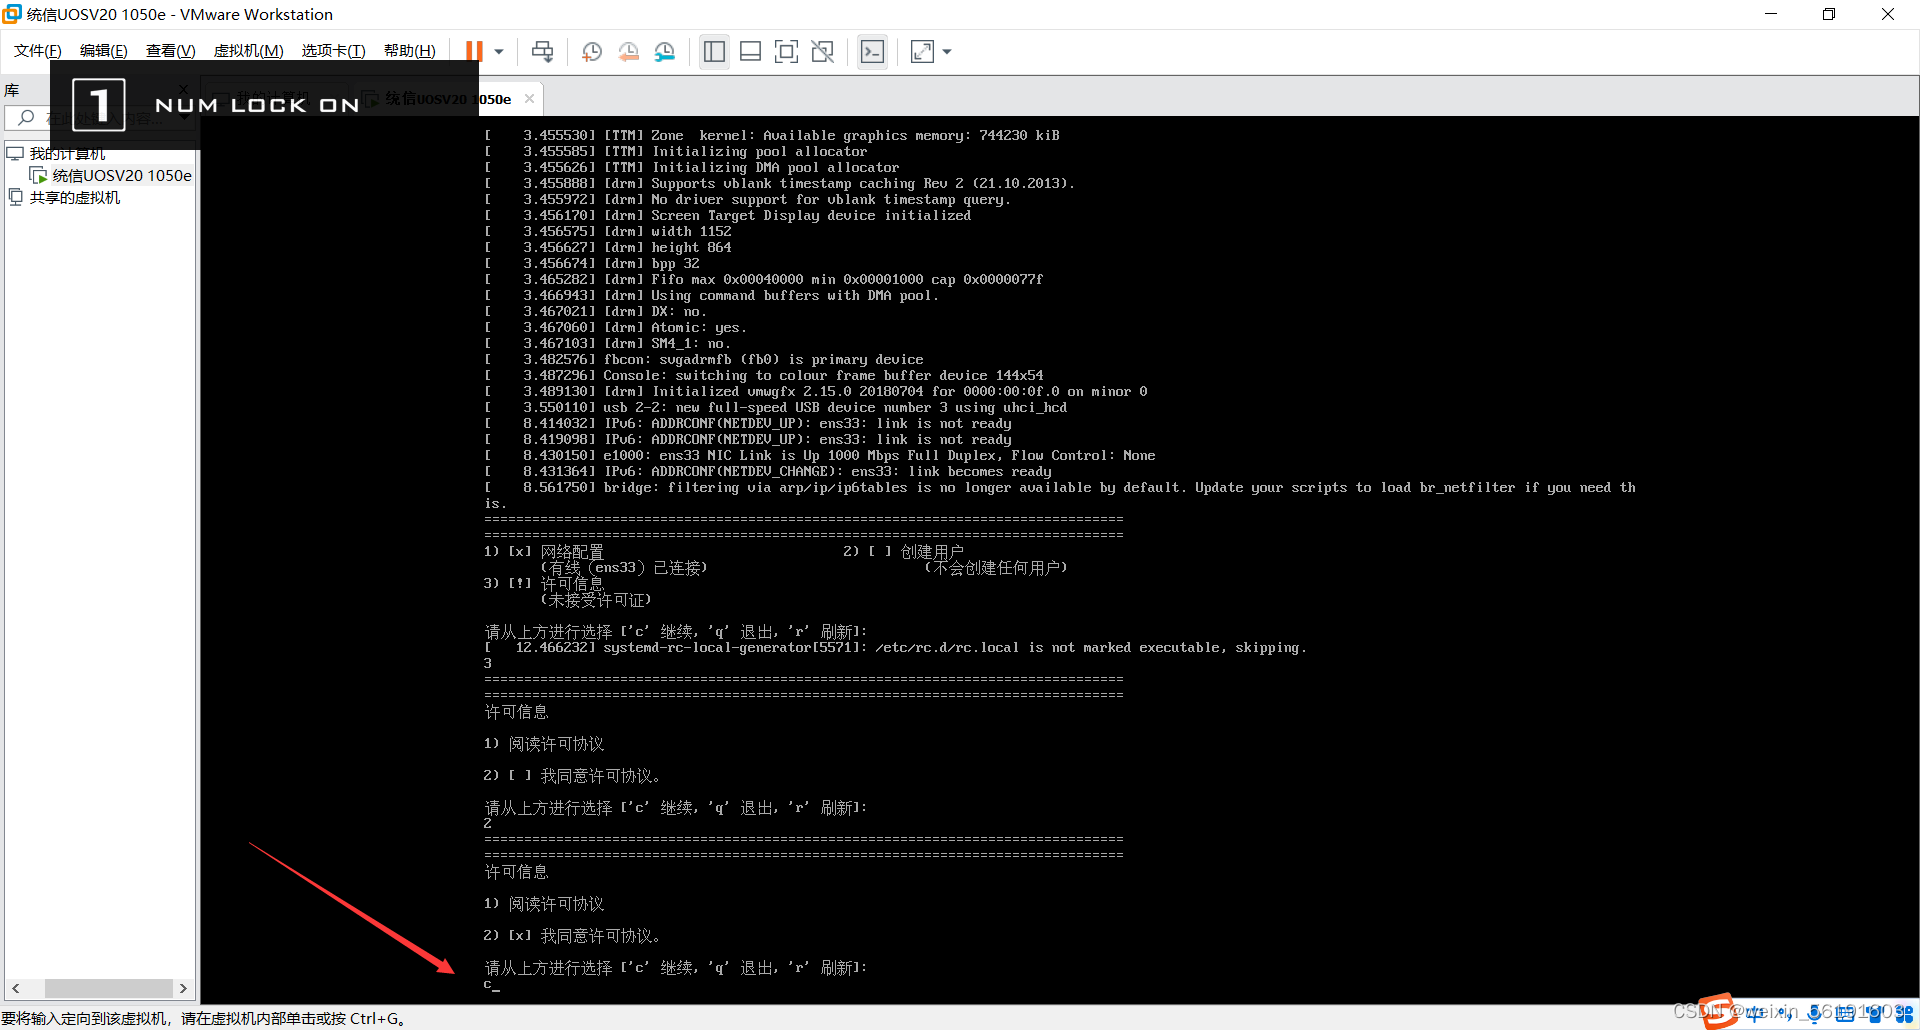Toggle the library sidebar visibility
Screen dimensions: 1920x1030
coord(714,51)
